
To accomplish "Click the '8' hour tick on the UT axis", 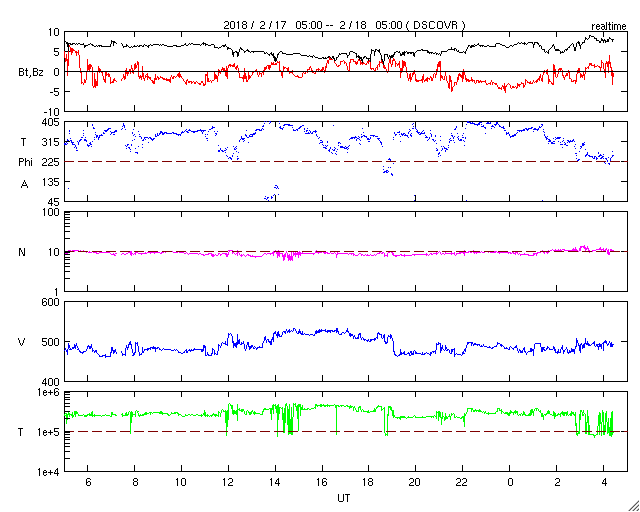I will (135, 482).
